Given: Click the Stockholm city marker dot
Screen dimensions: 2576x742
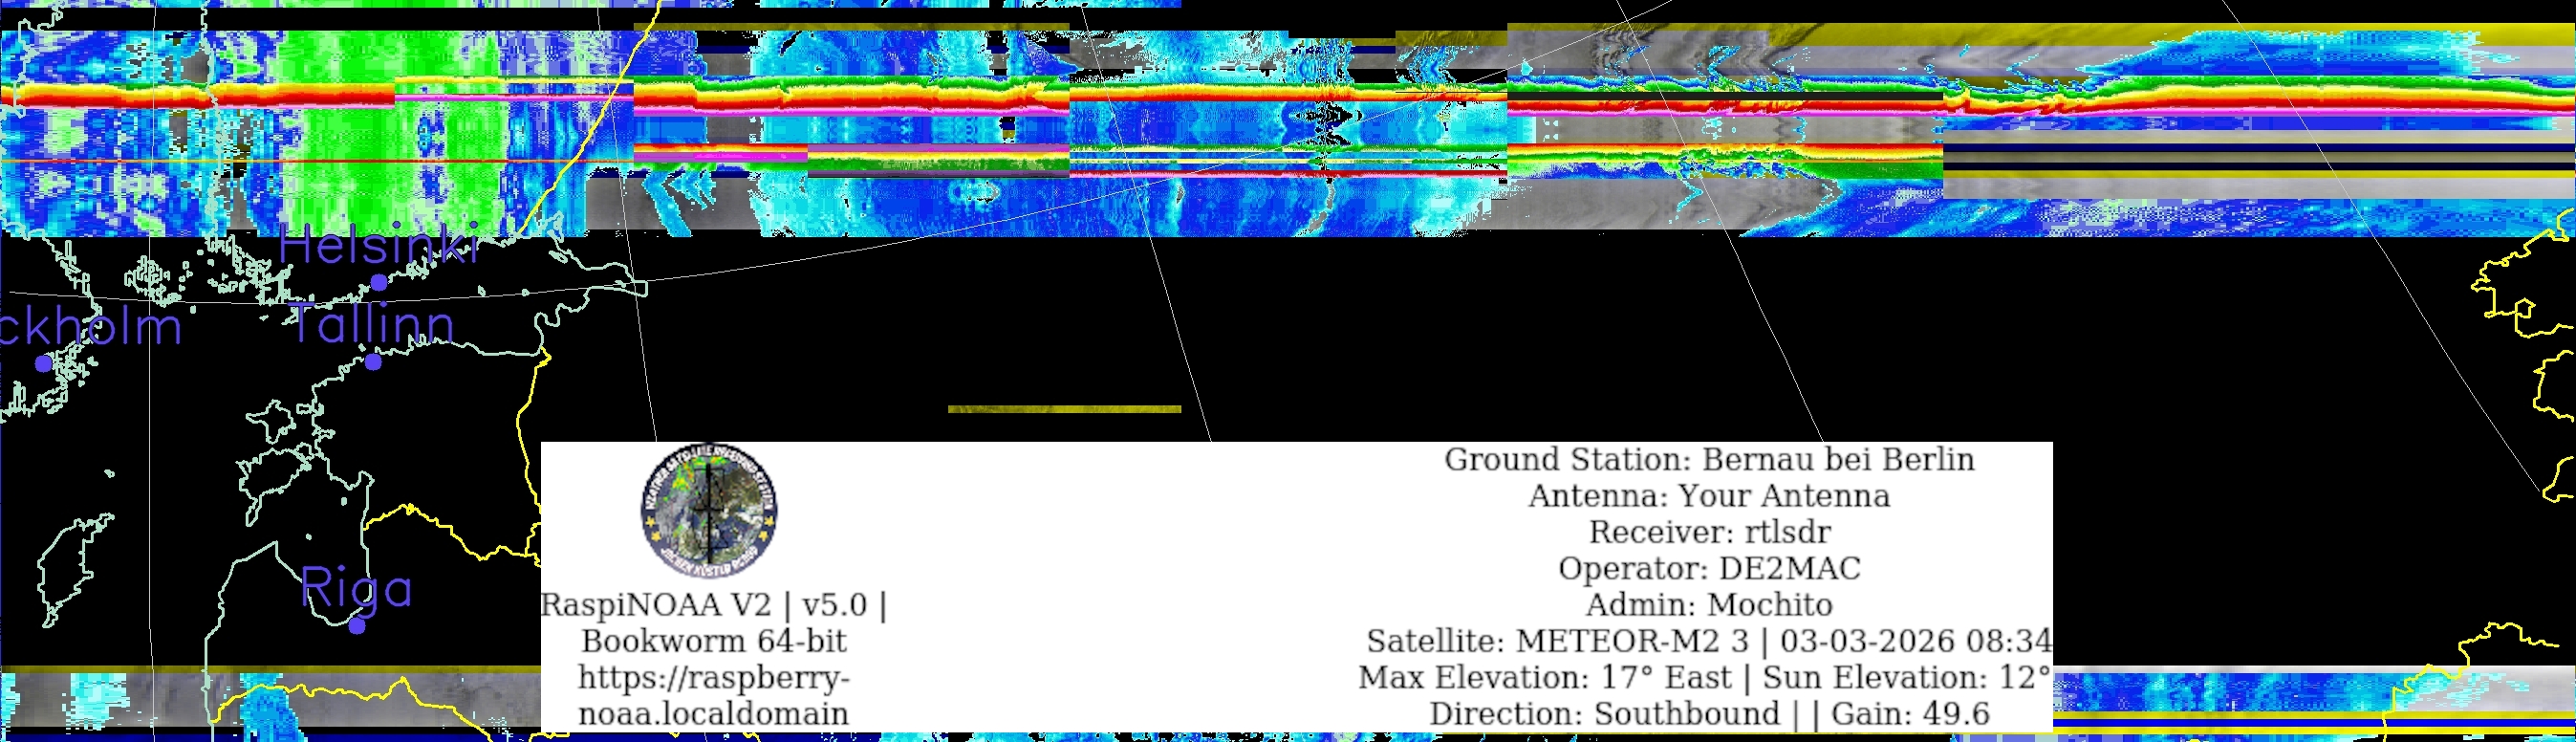Looking at the screenshot, I should pos(43,364).
